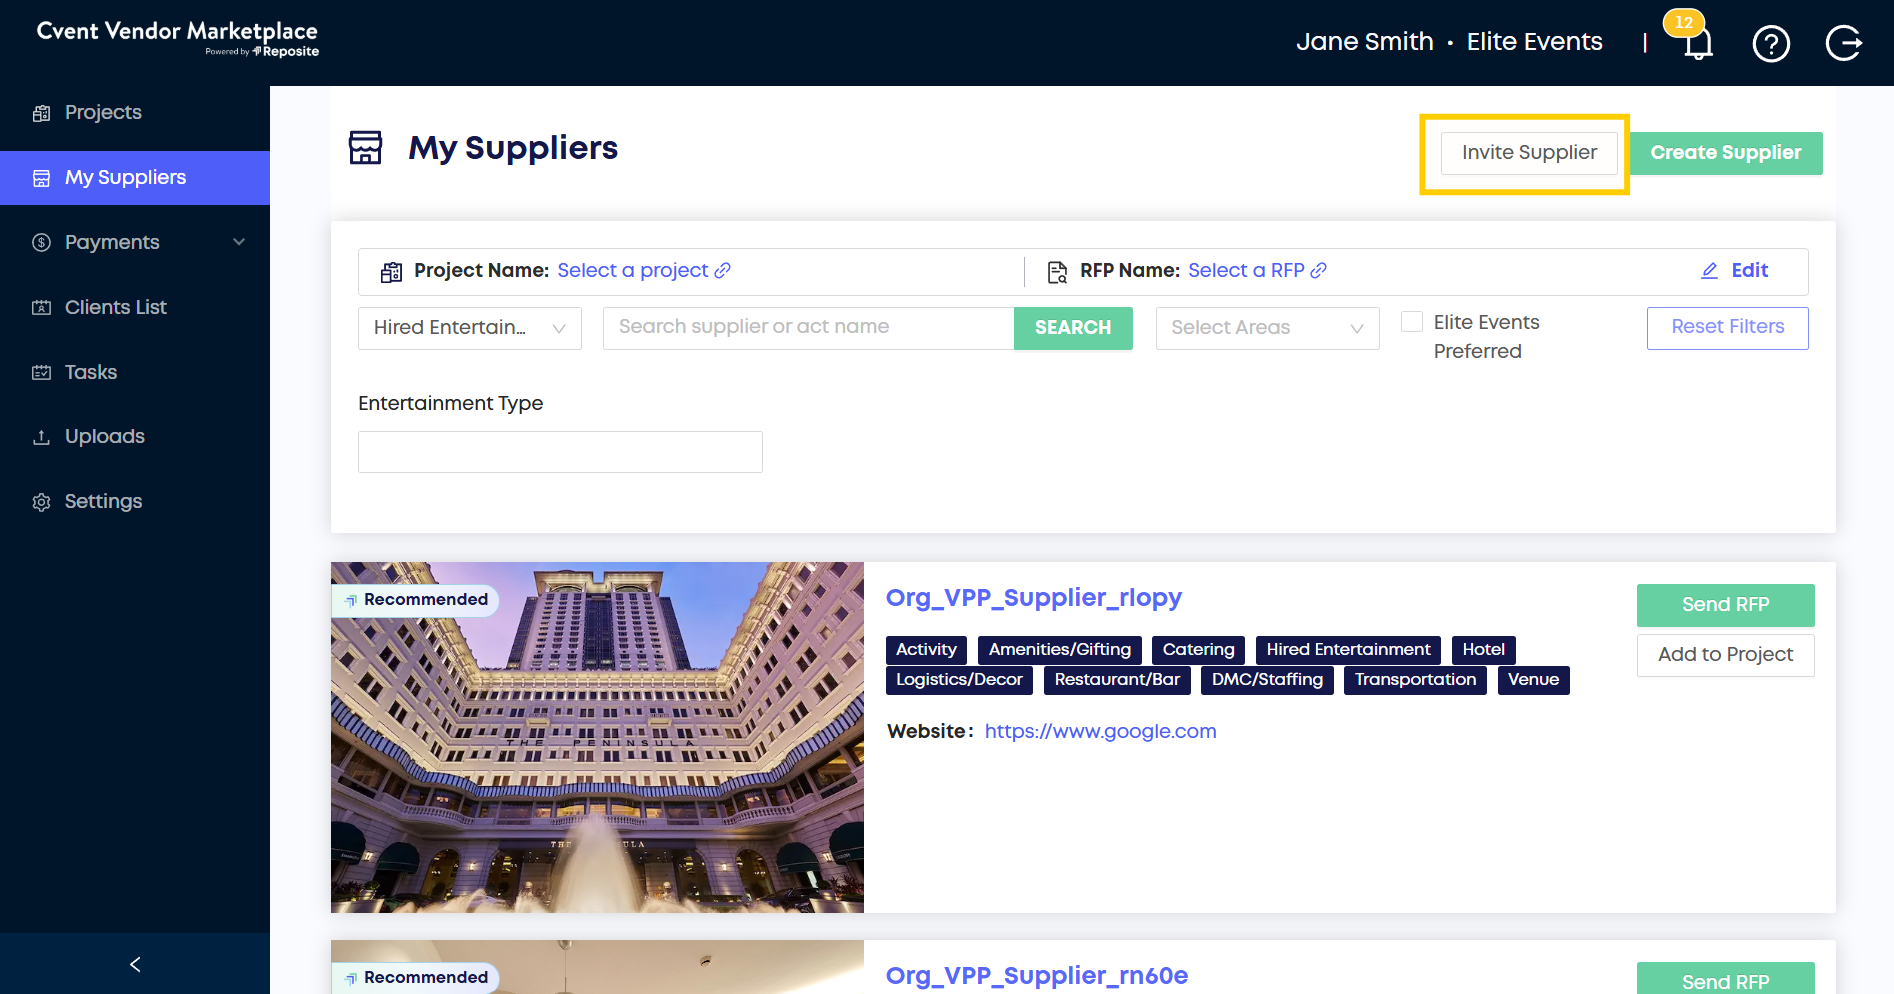Open the https://www.google.com website link
1894x994 pixels.
point(1100,731)
